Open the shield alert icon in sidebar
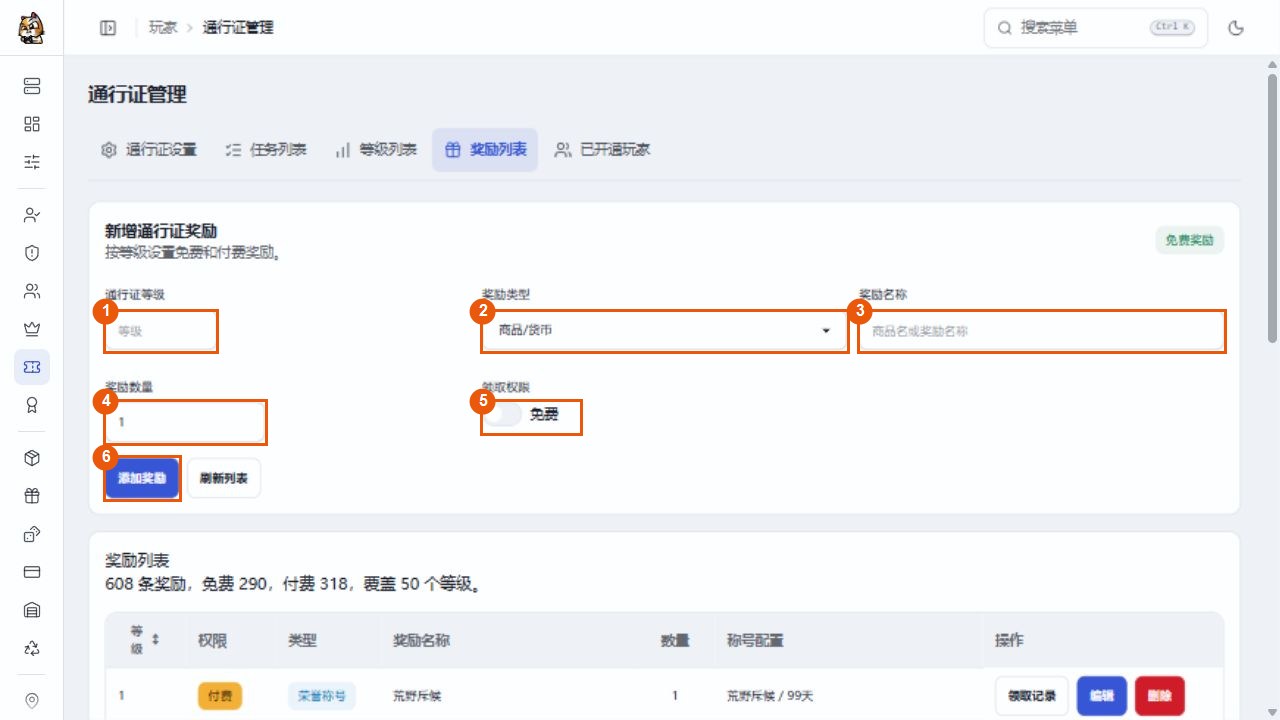Screen dimensions: 1280x720 (32, 253)
